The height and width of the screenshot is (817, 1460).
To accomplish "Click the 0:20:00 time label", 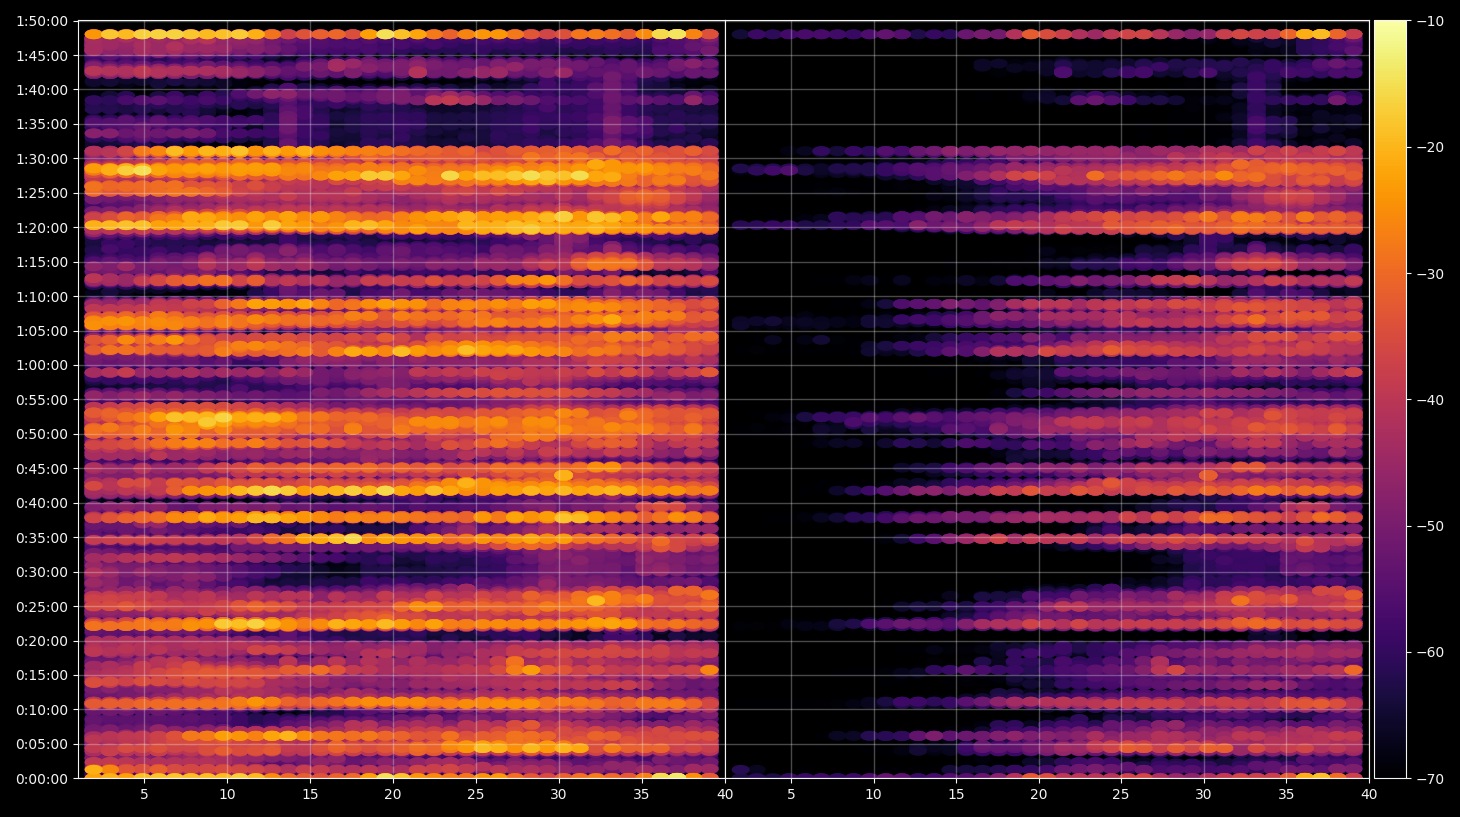I will coord(42,641).
